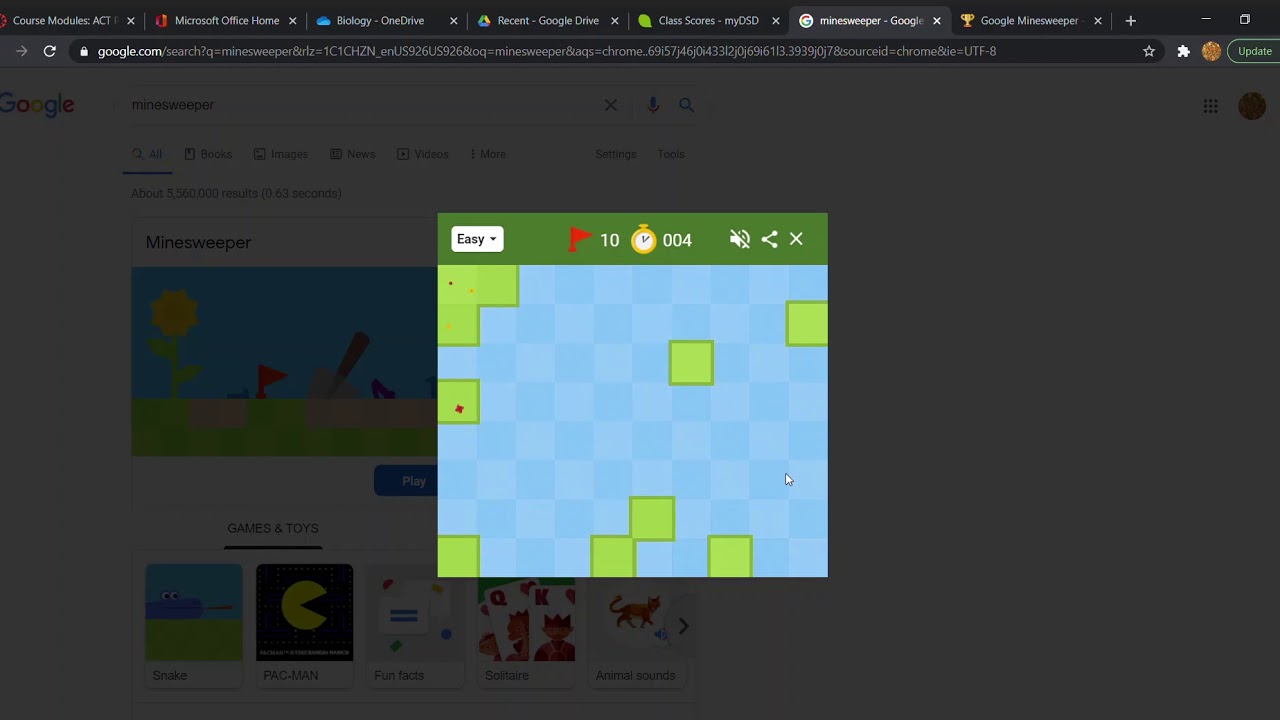Go forward in browser history
The width and height of the screenshot is (1280, 720).
[21, 51]
